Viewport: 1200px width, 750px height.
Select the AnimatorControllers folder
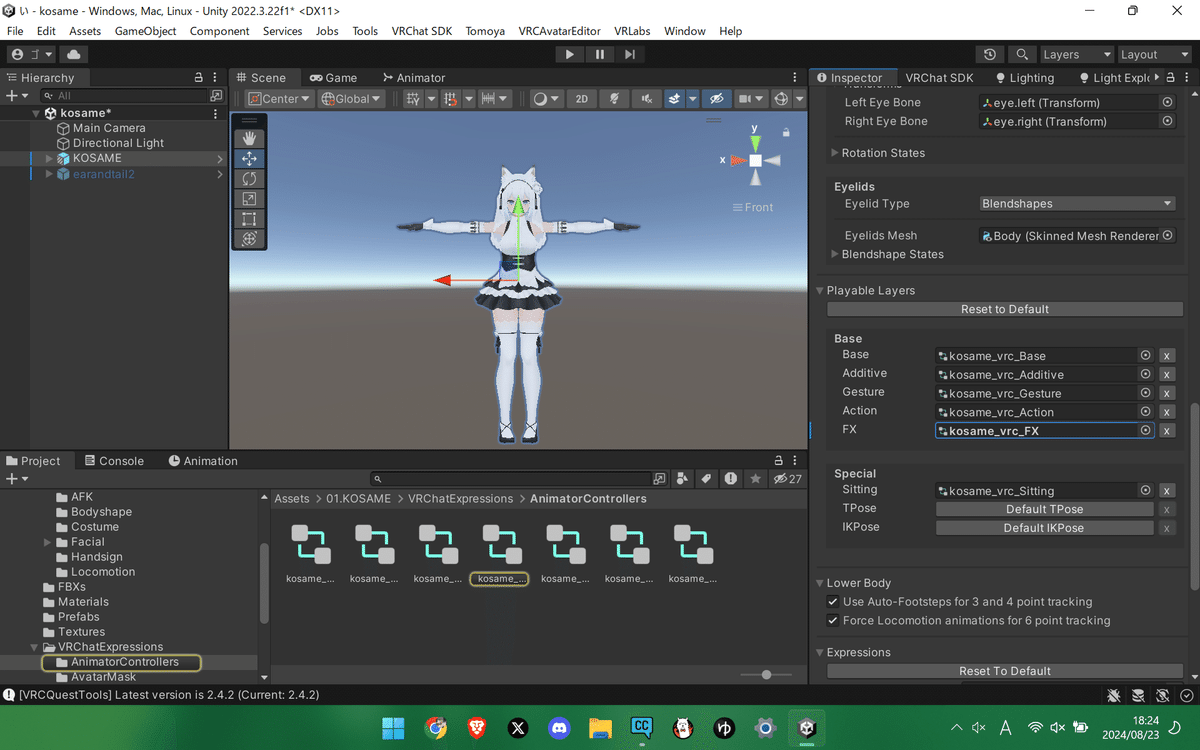coord(120,662)
